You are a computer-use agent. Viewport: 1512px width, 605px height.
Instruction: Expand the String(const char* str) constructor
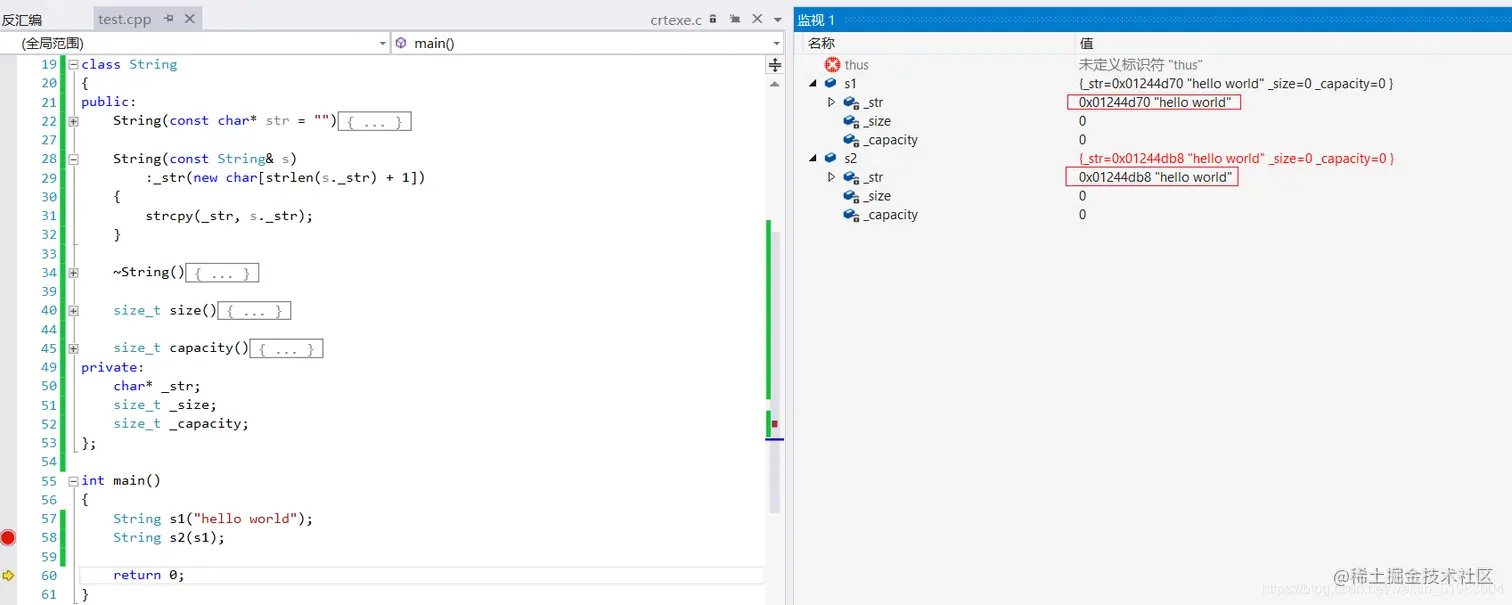pos(73,121)
